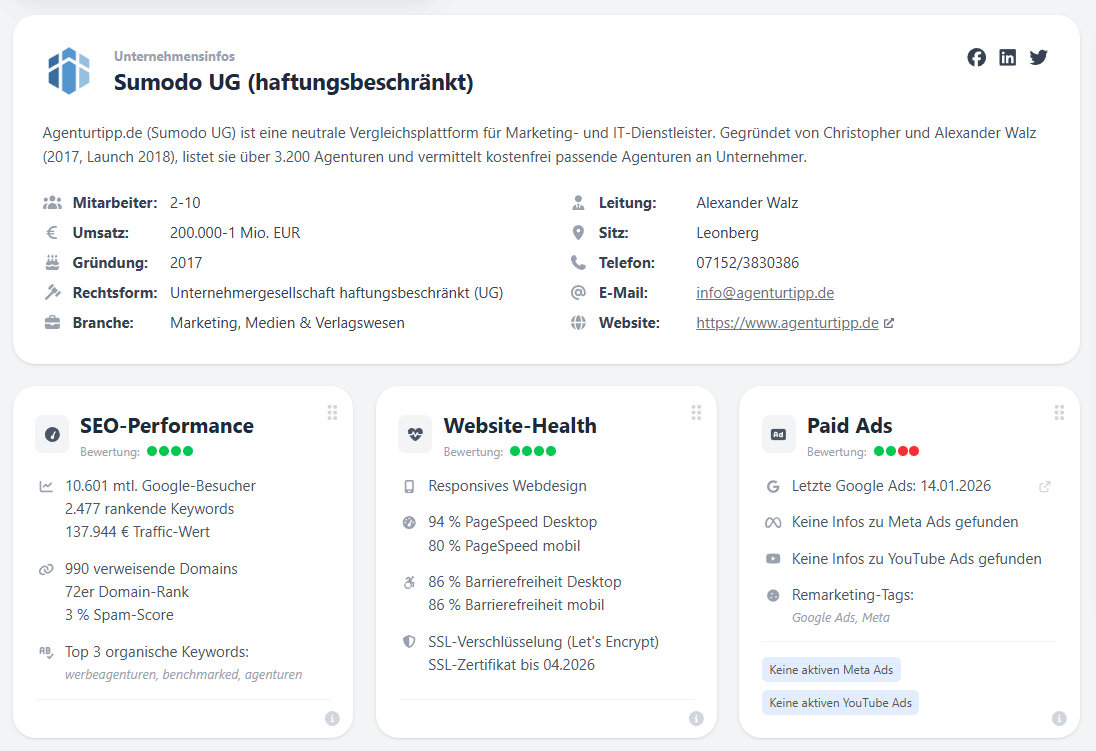Click the Sumodo company logo

point(69,71)
